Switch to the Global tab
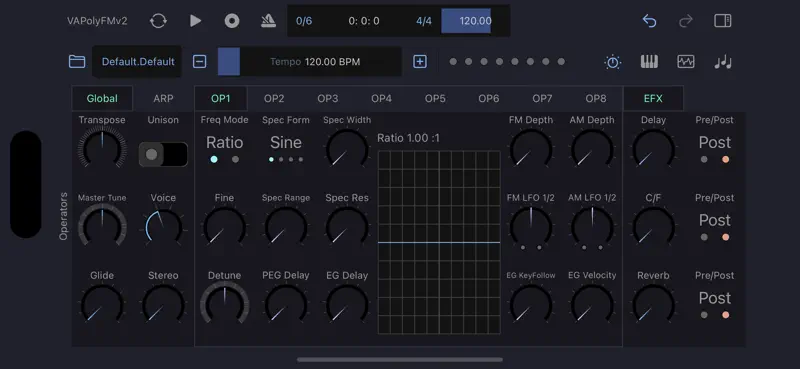Screen dimensions: 800x369 [102, 99]
